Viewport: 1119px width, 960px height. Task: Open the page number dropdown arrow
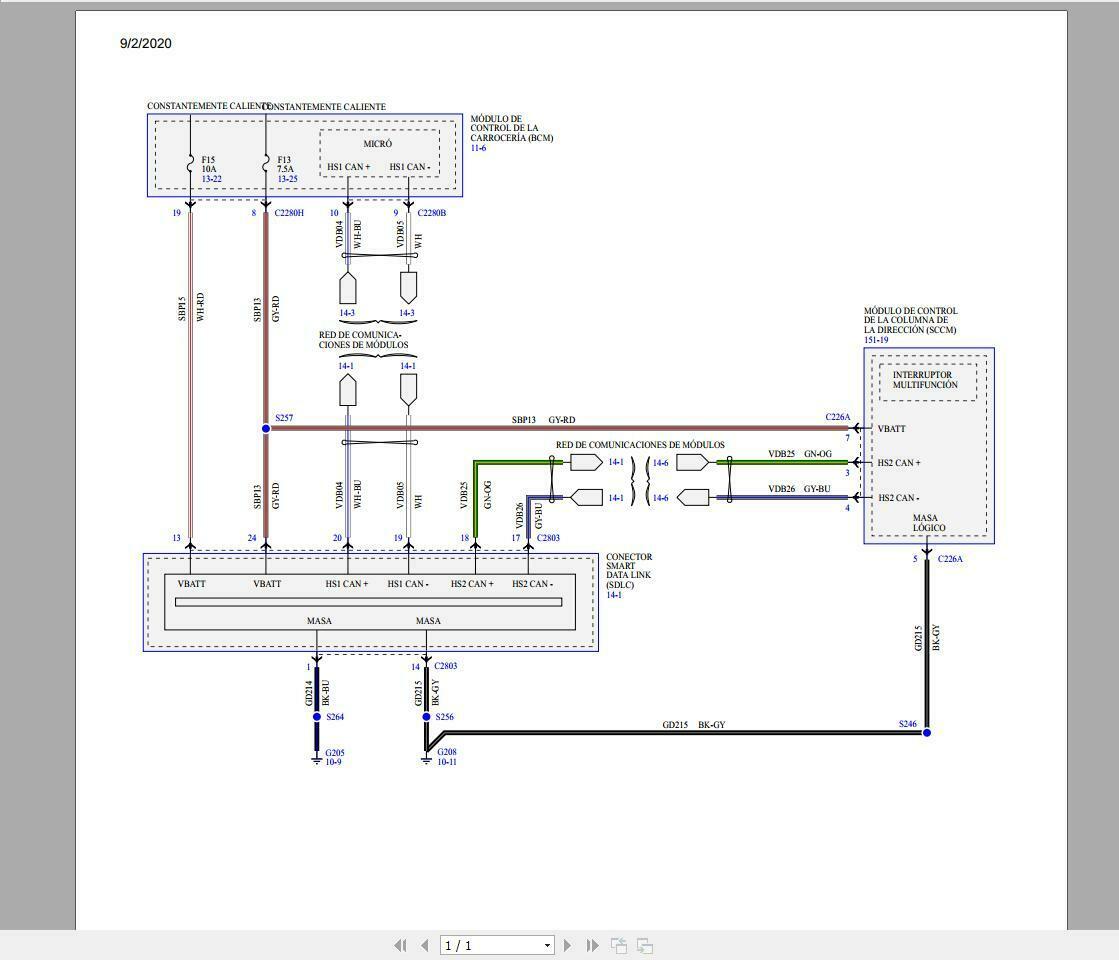tap(547, 945)
